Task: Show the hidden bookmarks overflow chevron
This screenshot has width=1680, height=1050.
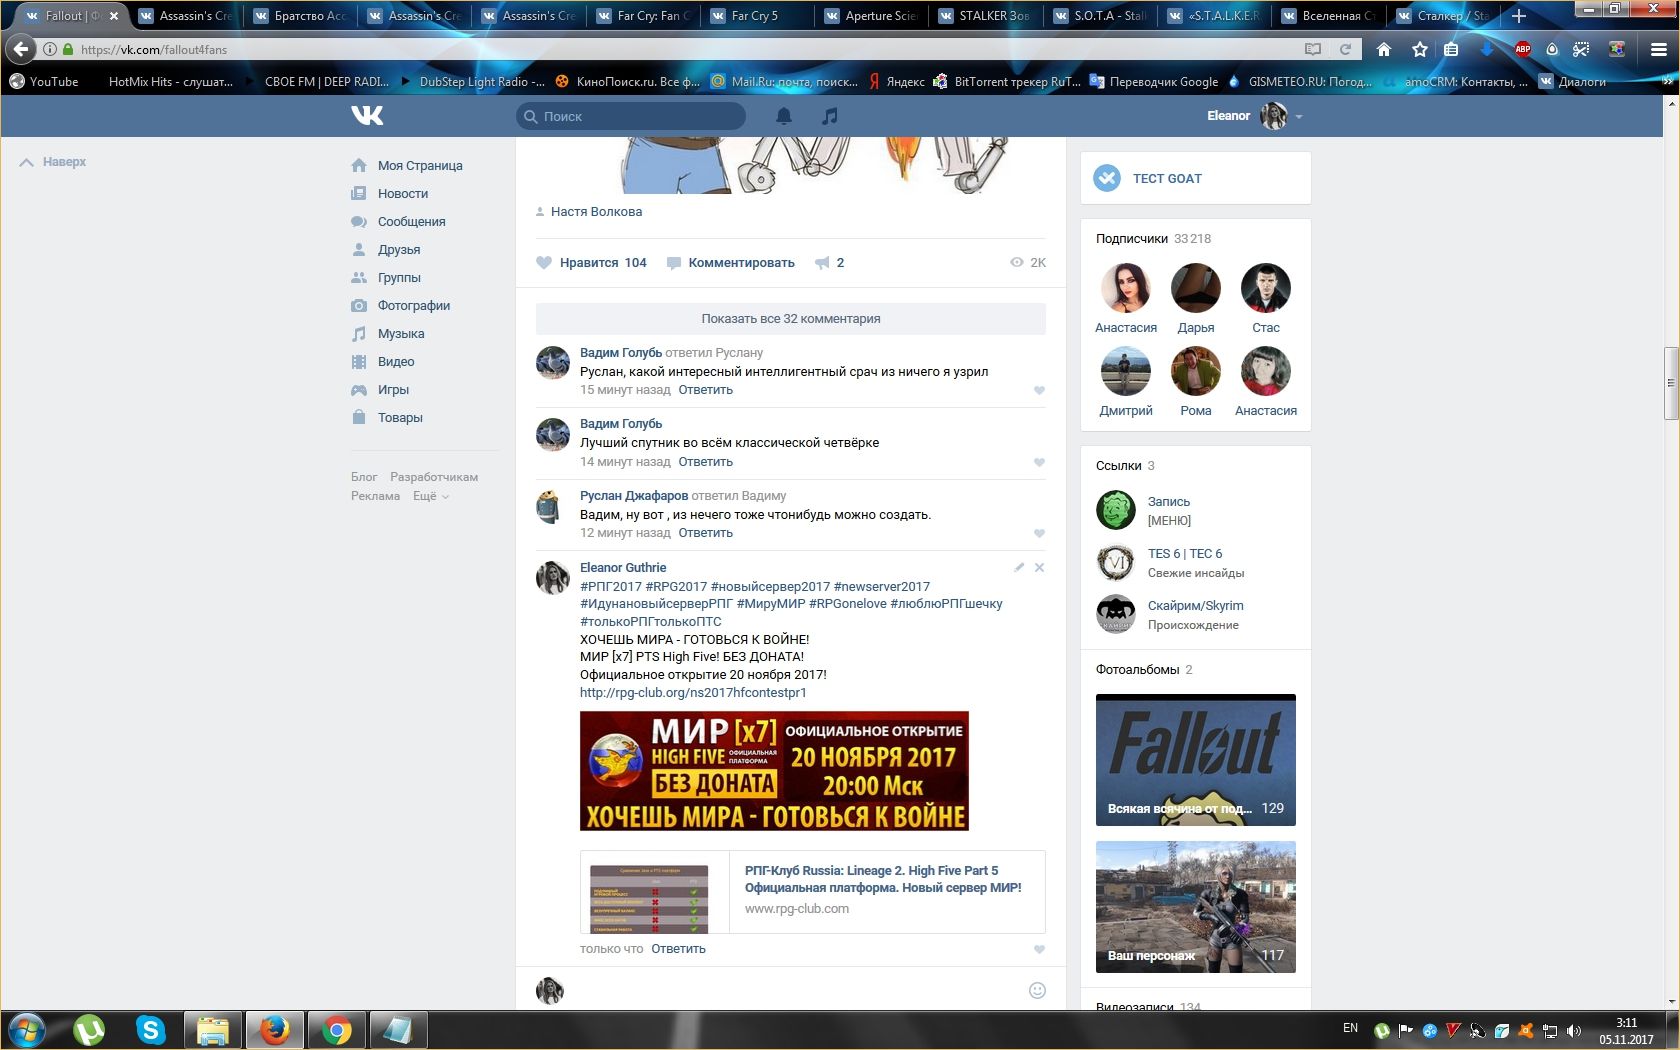Action: (1667, 82)
